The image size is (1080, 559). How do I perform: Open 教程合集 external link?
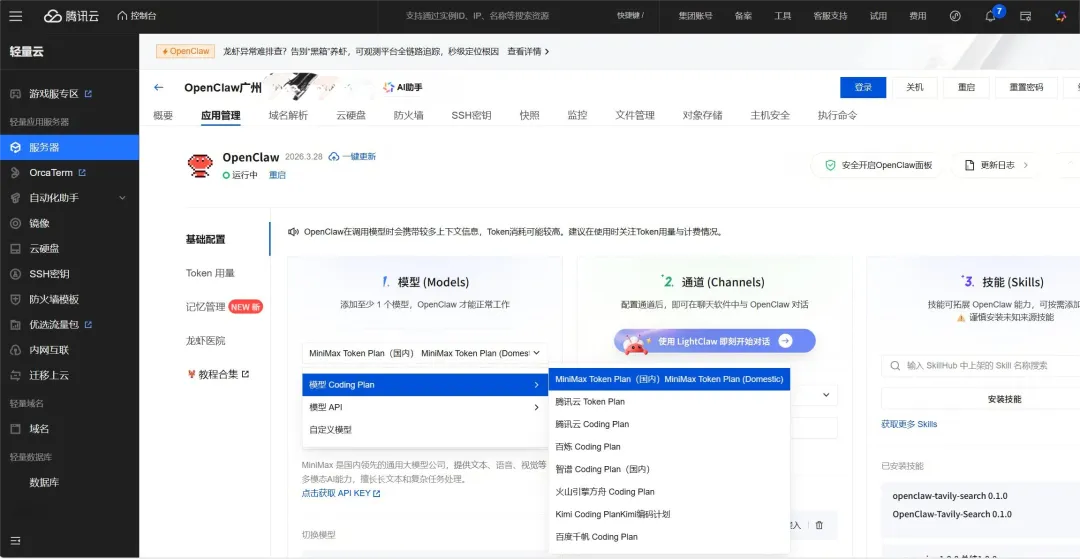click(218, 375)
